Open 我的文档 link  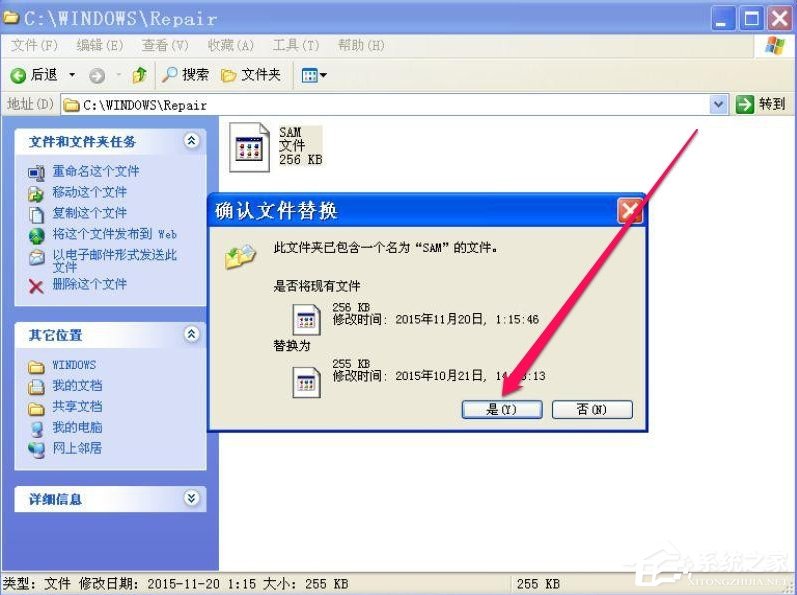pyautogui.click(x=77, y=386)
